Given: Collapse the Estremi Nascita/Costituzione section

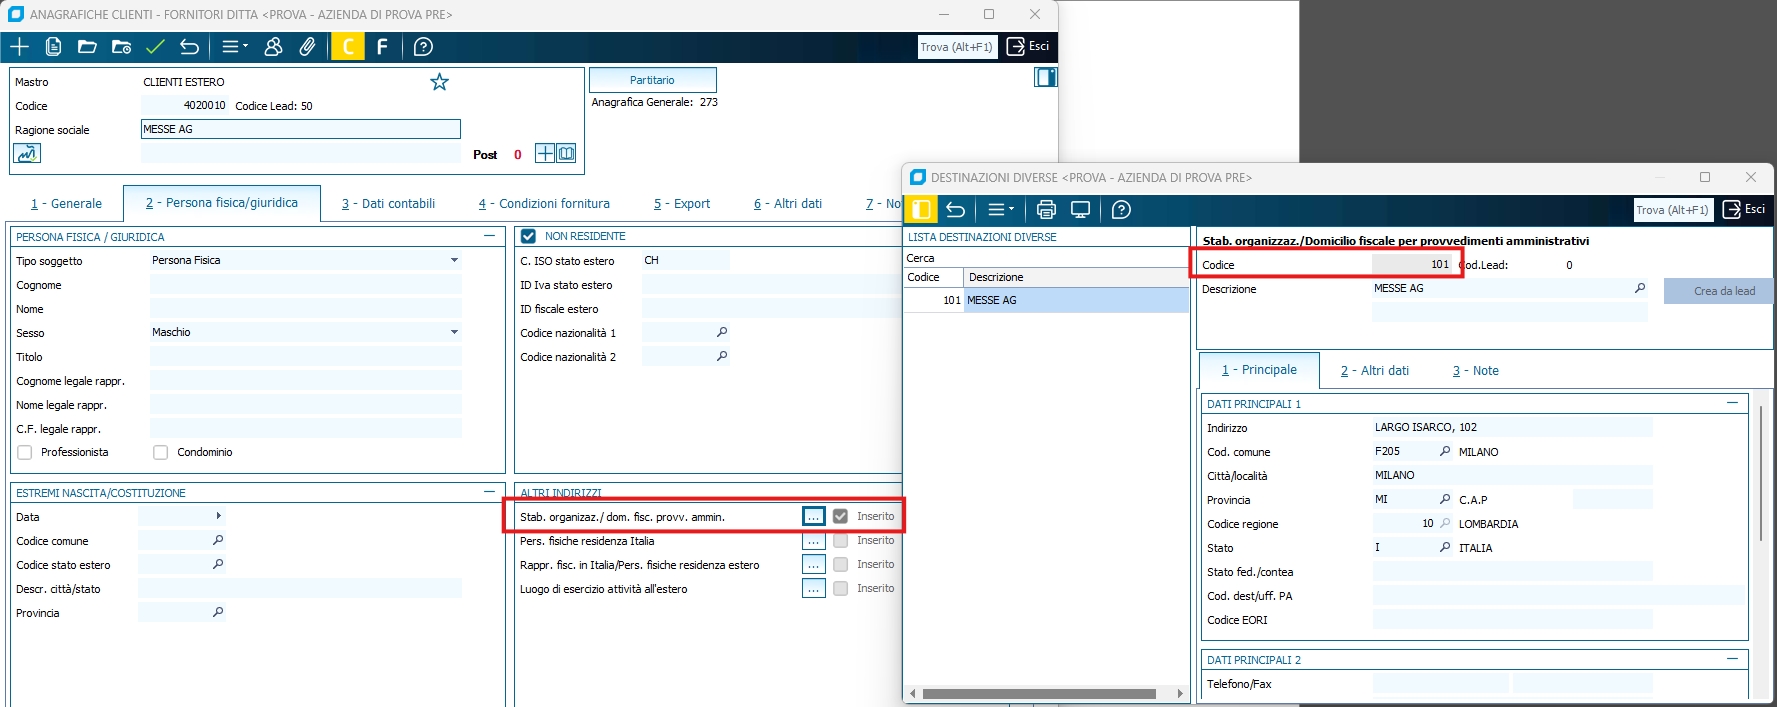Looking at the screenshot, I should click(489, 492).
